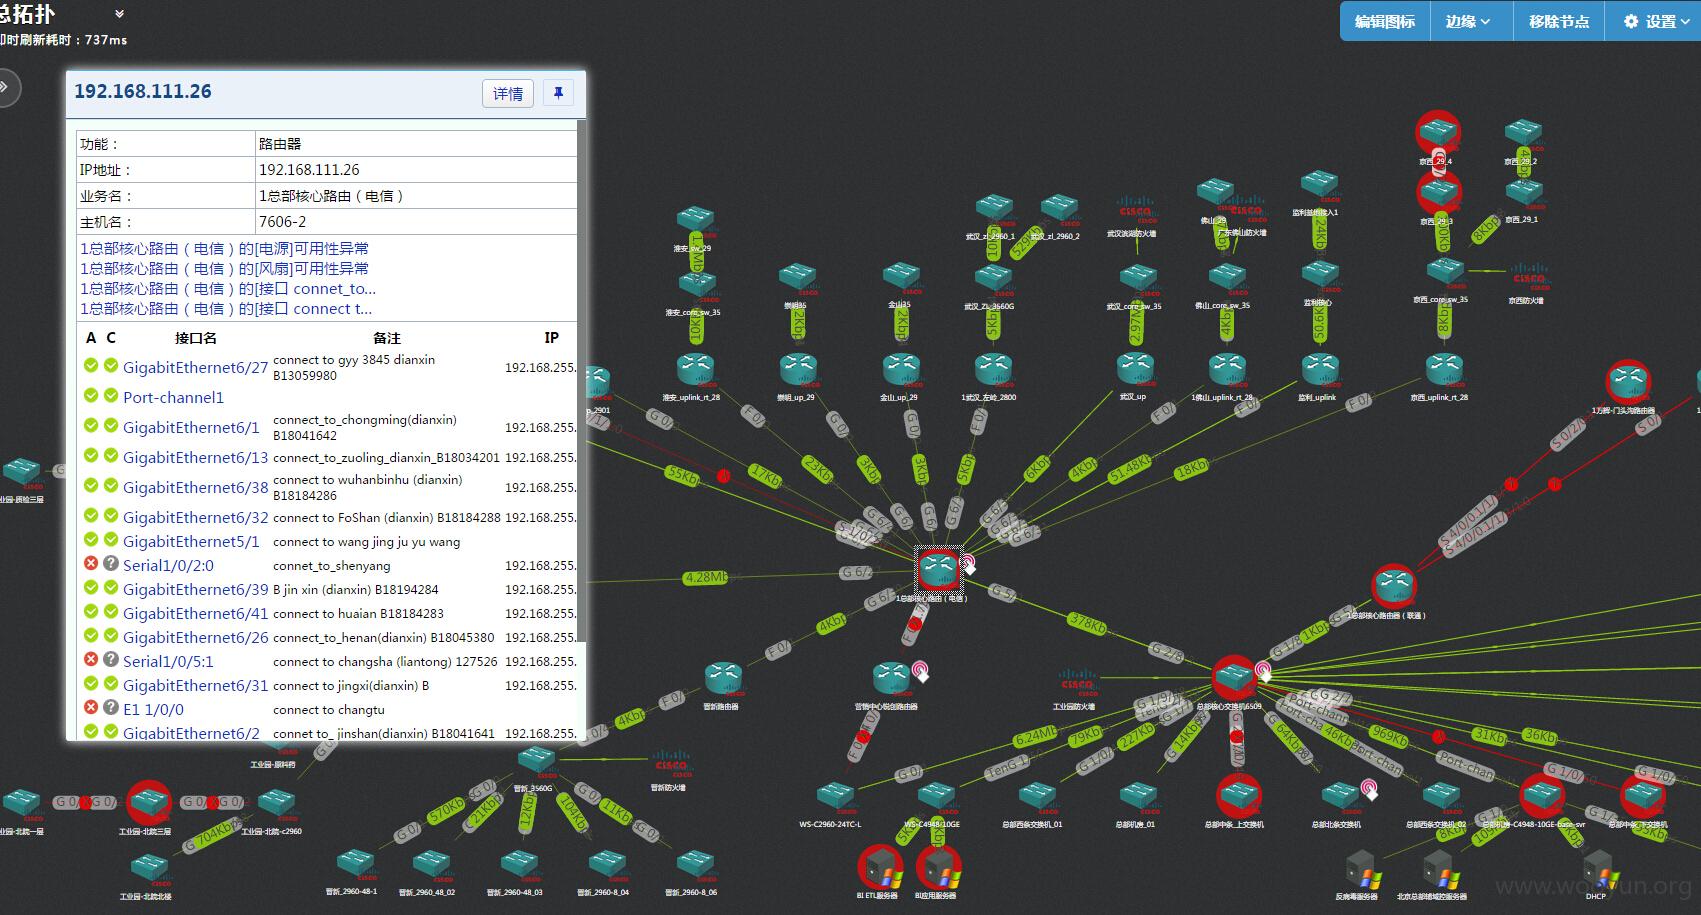Click the 工业园防火墙 firewall node
Screen dimensions: 1701x915
pyautogui.click(x=1077, y=682)
